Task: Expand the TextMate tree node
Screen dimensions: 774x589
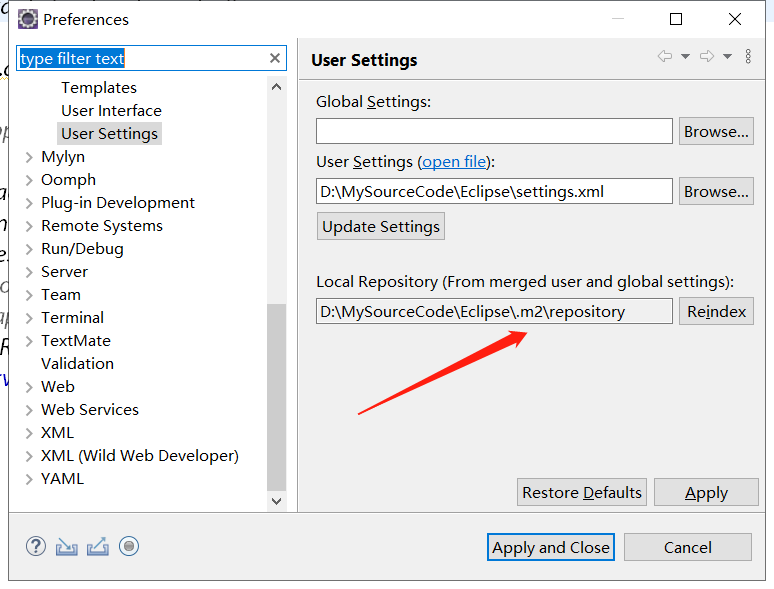Action: [29, 341]
